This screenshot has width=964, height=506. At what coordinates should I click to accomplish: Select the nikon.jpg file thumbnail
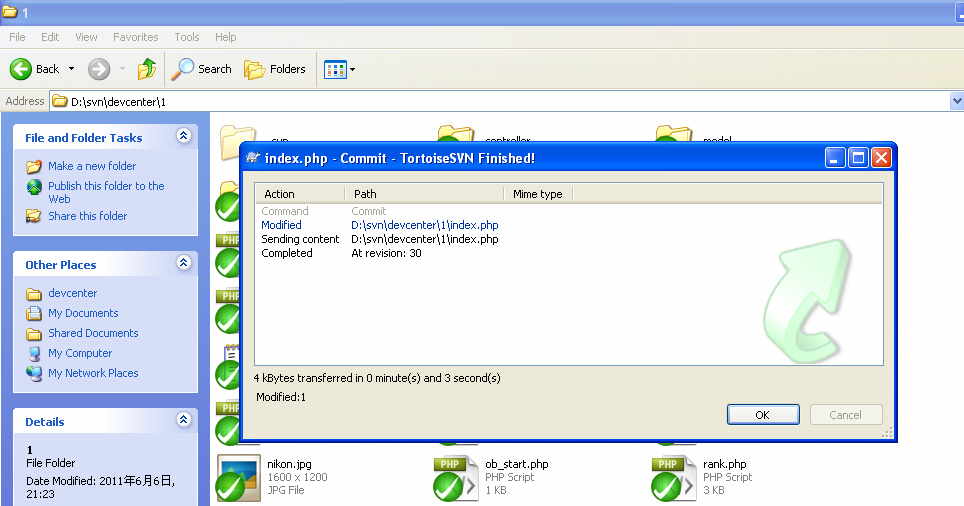click(x=237, y=478)
